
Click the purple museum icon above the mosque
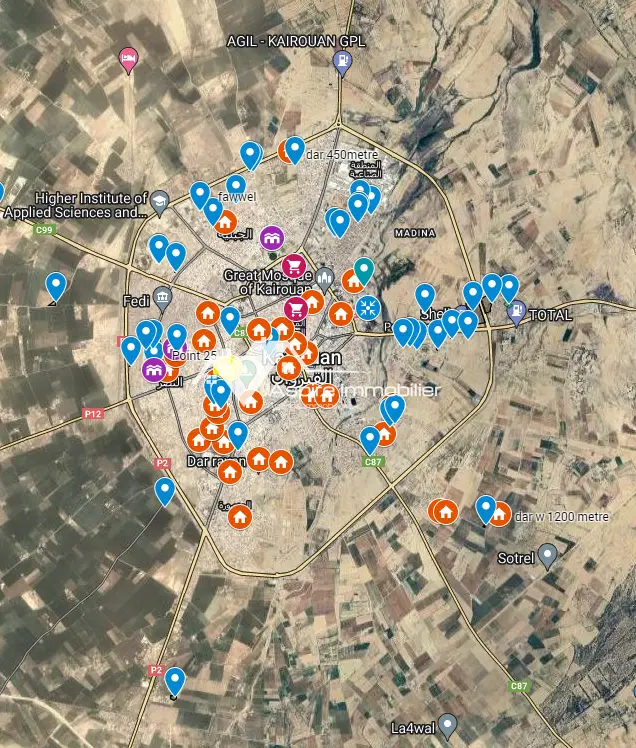tap(272, 238)
